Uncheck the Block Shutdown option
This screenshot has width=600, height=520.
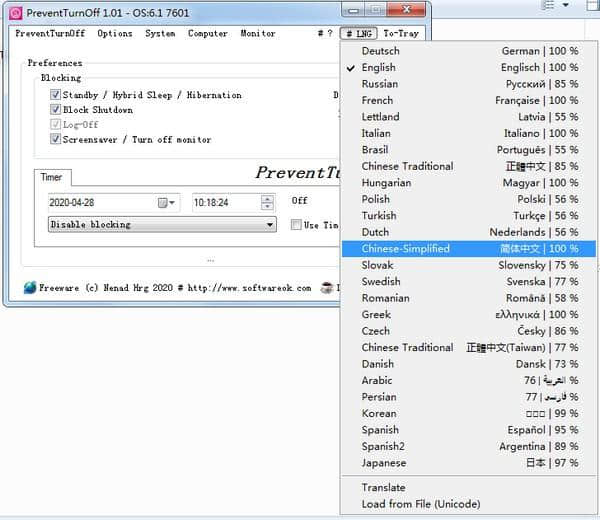[55, 110]
